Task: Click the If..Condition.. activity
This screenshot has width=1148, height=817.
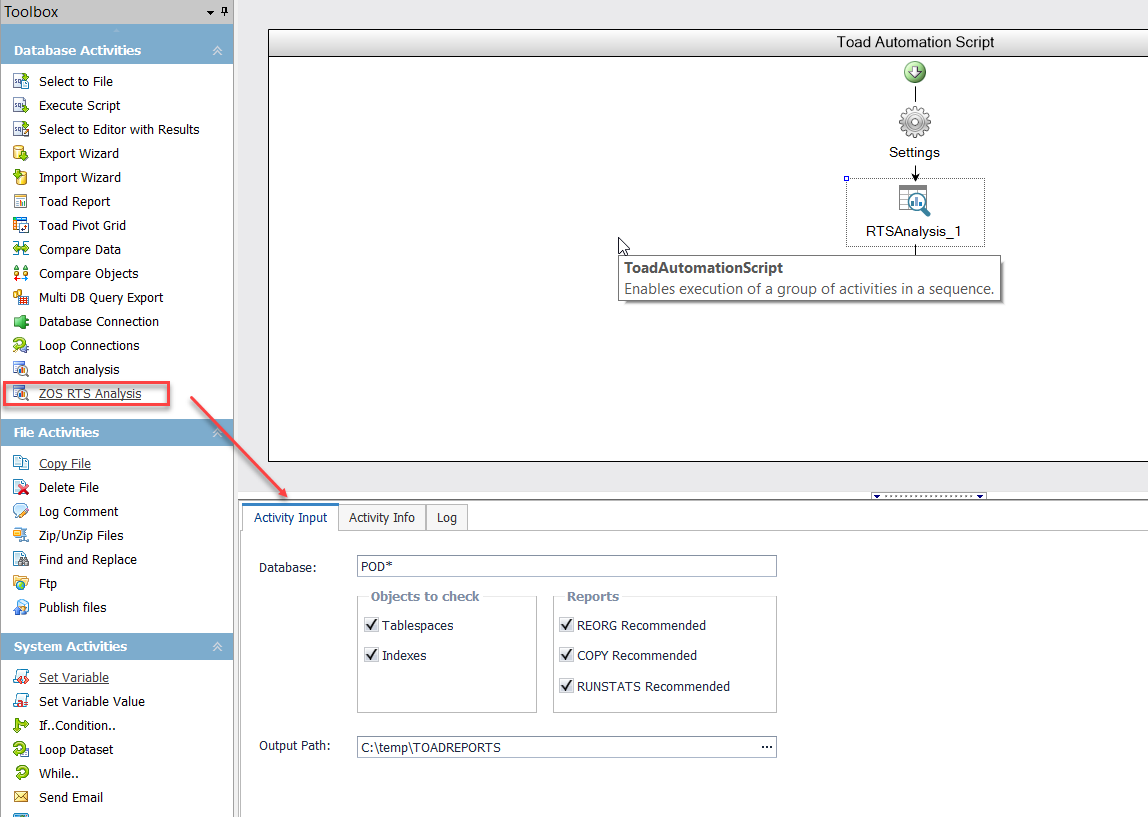Action: pyautogui.click(x=77, y=725)
